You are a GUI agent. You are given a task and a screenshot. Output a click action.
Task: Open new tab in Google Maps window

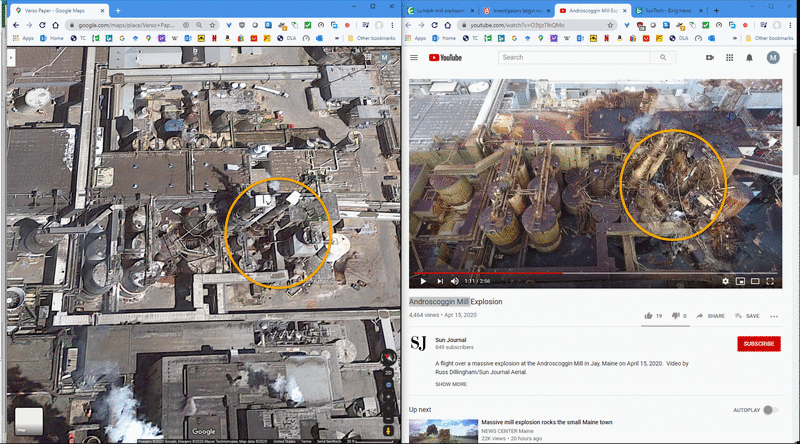(x=118, y=10)
